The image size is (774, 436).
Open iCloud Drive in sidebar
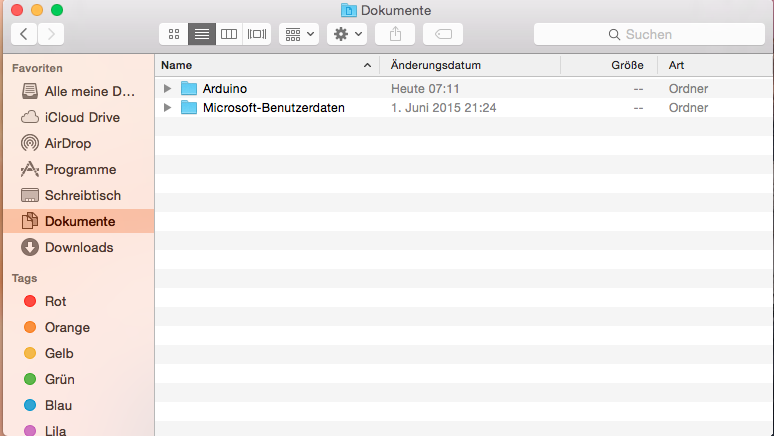tap(78, 118)
